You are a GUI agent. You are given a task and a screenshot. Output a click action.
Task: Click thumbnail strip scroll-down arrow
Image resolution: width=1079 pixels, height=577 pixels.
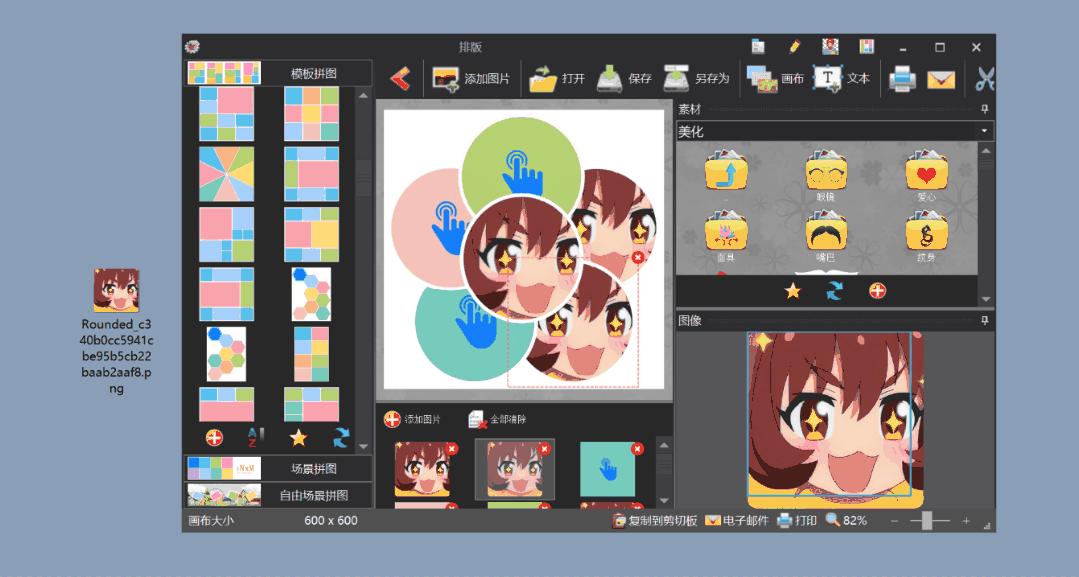[664, 501]
